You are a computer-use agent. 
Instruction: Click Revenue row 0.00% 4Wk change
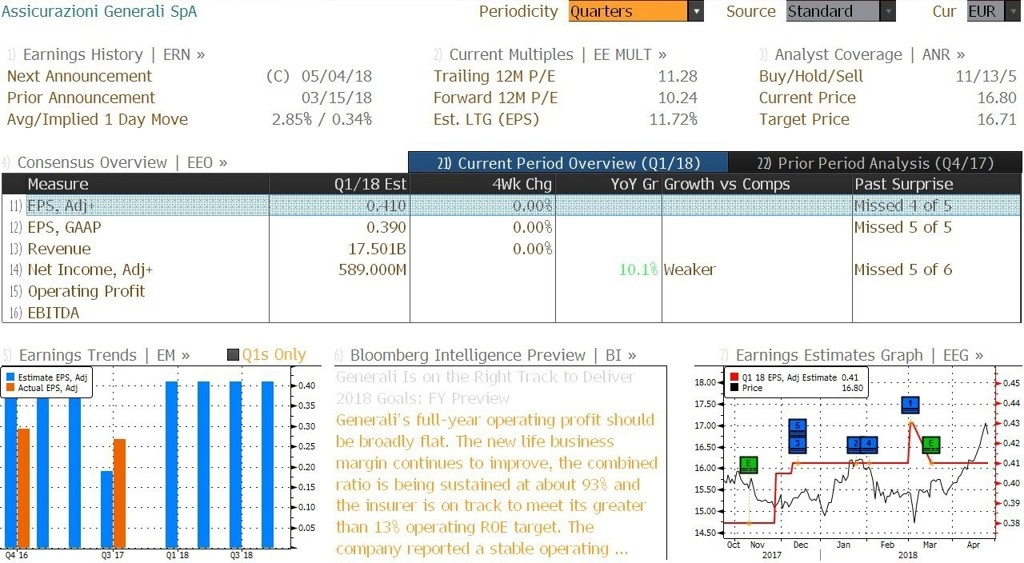pyautogui.click(x=532, y=249)
